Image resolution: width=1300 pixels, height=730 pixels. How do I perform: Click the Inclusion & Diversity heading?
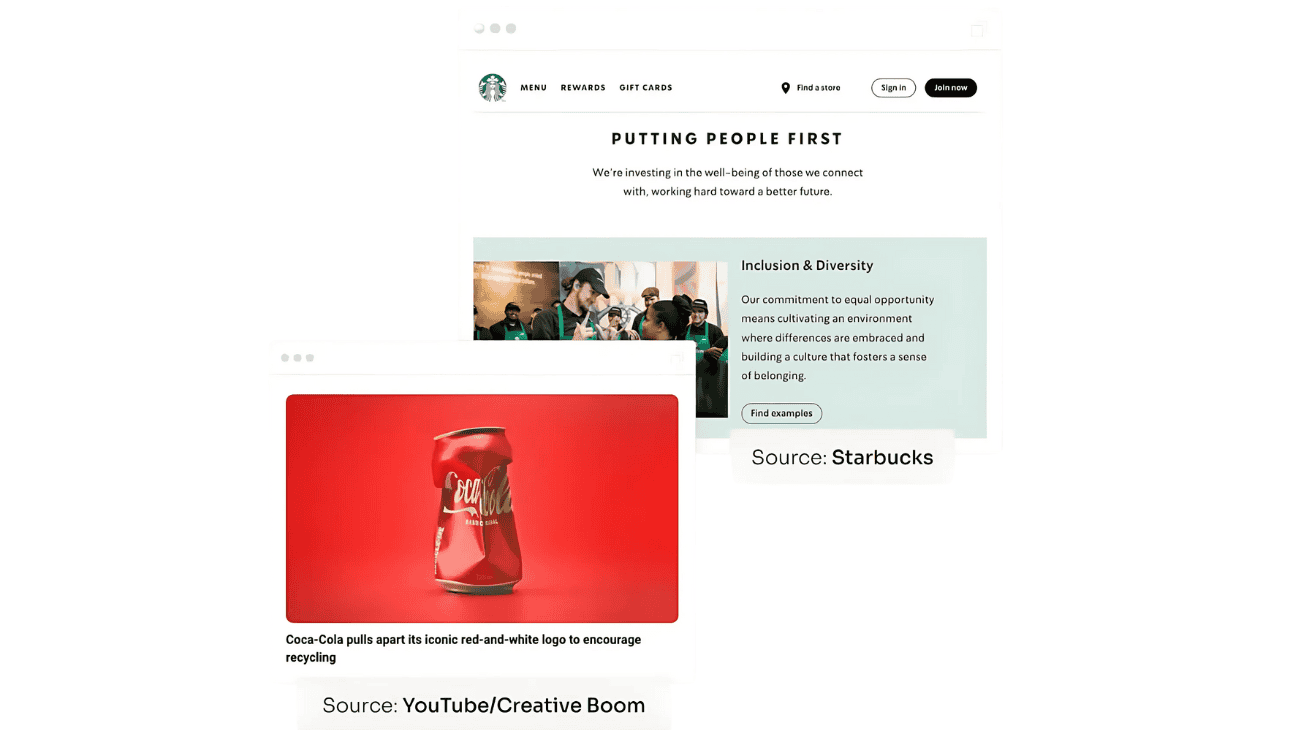(x=807, y=265)
